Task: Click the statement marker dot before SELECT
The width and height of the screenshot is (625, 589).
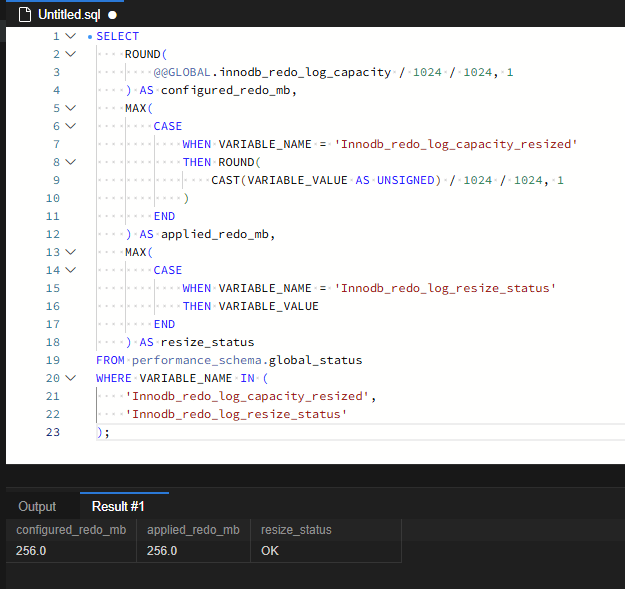Action: 90,37
